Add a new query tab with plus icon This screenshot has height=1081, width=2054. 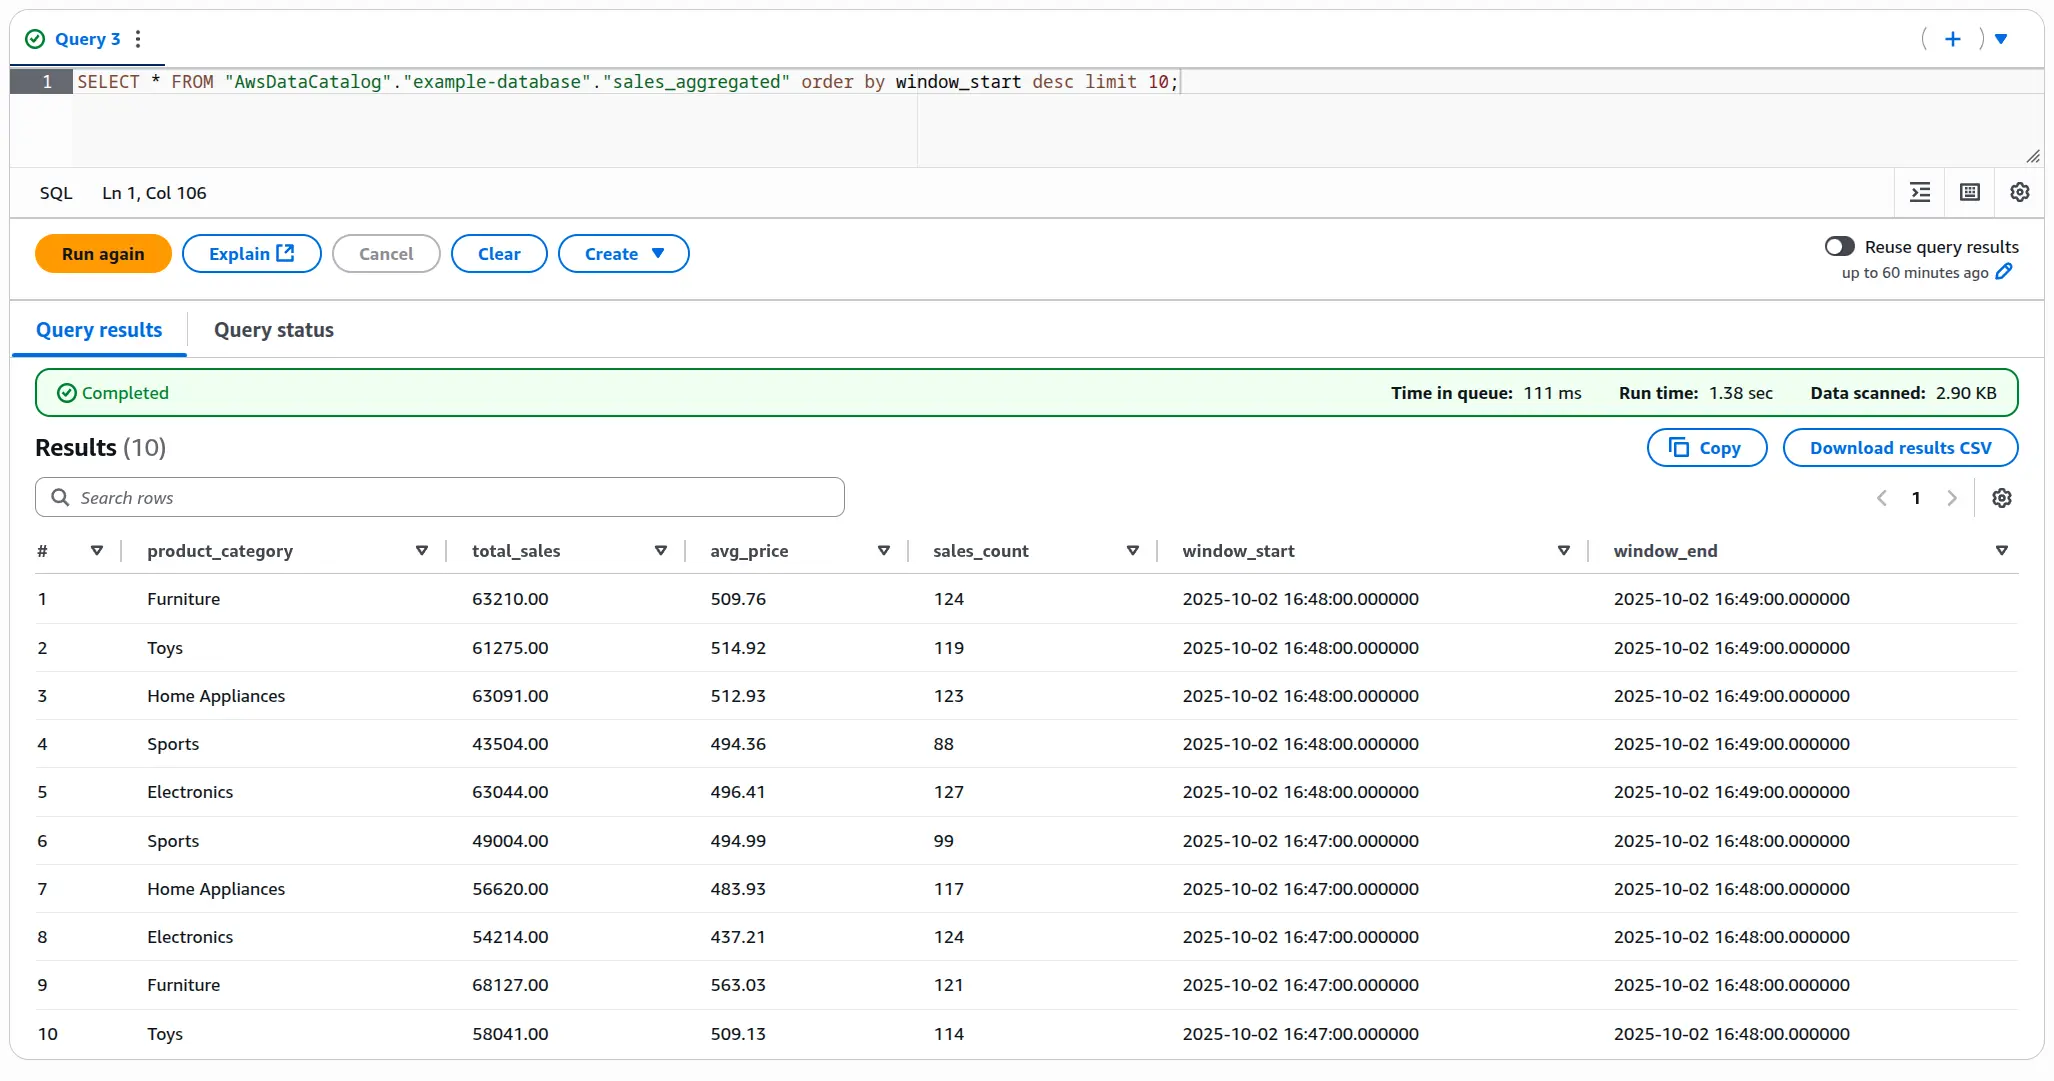(1952, 39)
